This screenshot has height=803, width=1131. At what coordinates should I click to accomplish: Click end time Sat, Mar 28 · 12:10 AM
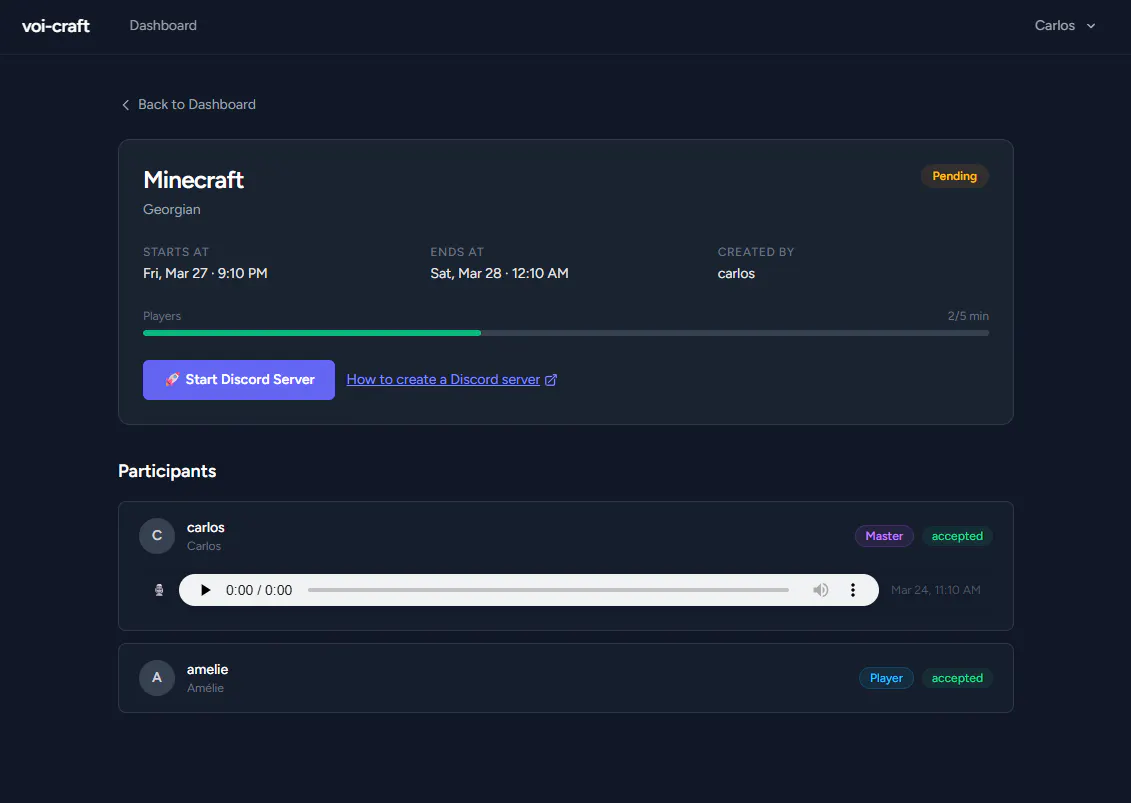(499, 273)
